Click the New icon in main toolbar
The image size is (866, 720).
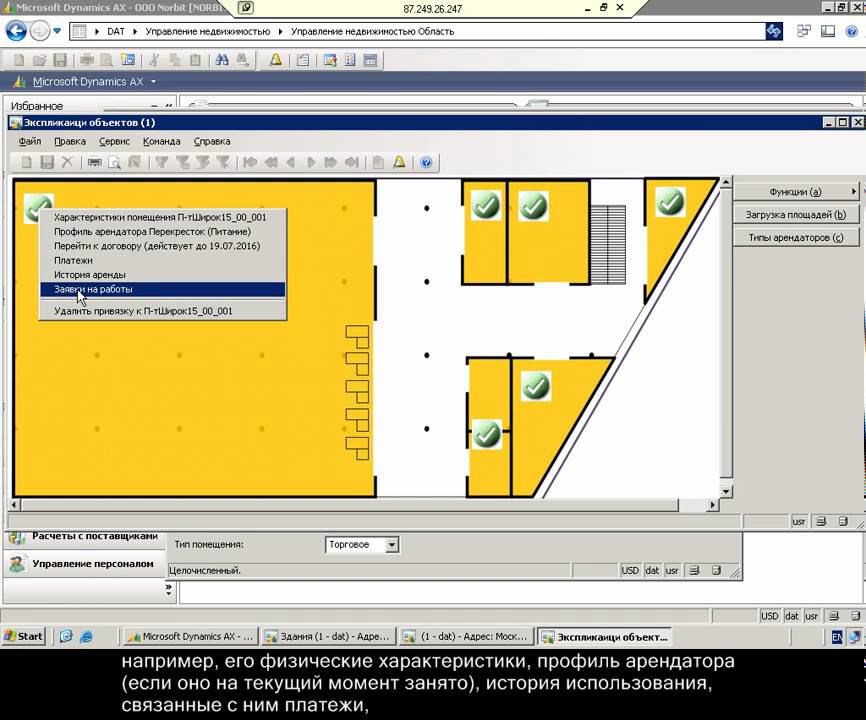[x=19, y=60]
